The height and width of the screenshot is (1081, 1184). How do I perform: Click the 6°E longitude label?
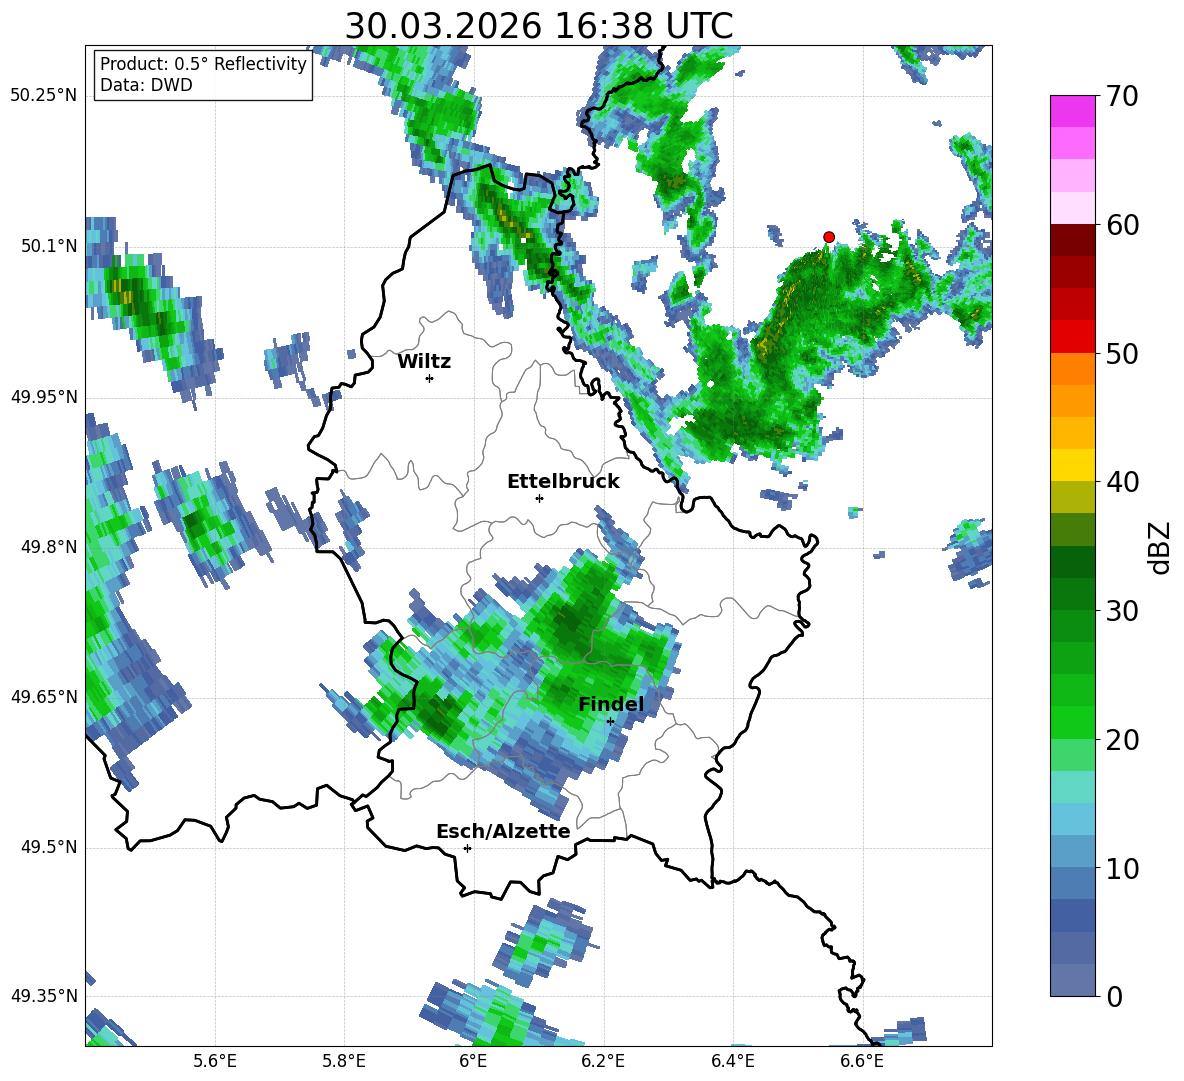pos(473,1061)
